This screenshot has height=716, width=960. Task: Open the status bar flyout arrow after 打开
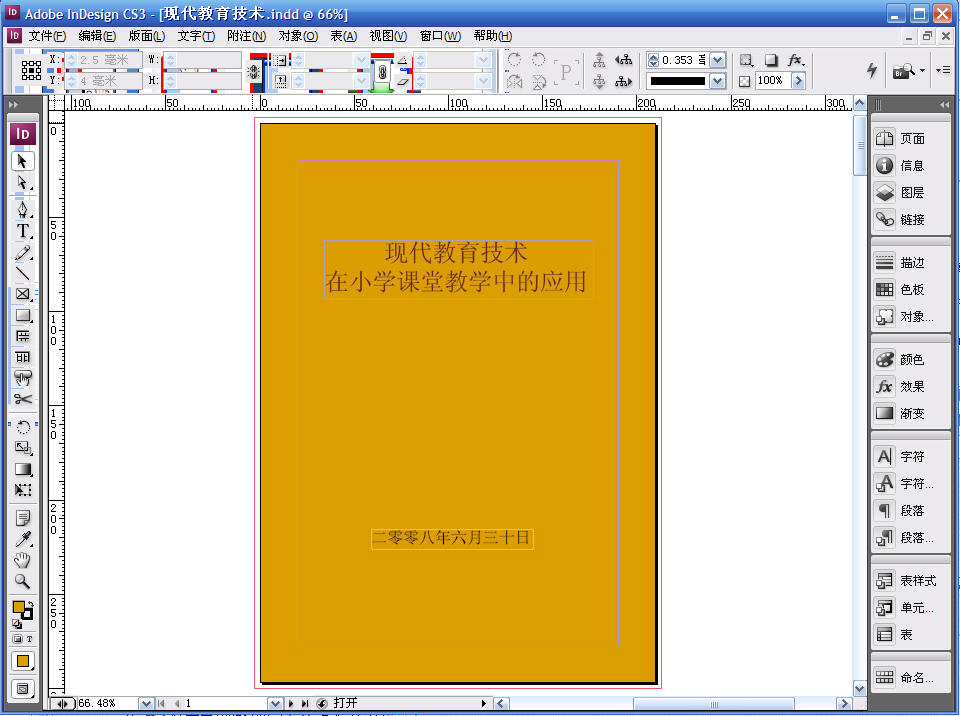click(x=484, y=704)
